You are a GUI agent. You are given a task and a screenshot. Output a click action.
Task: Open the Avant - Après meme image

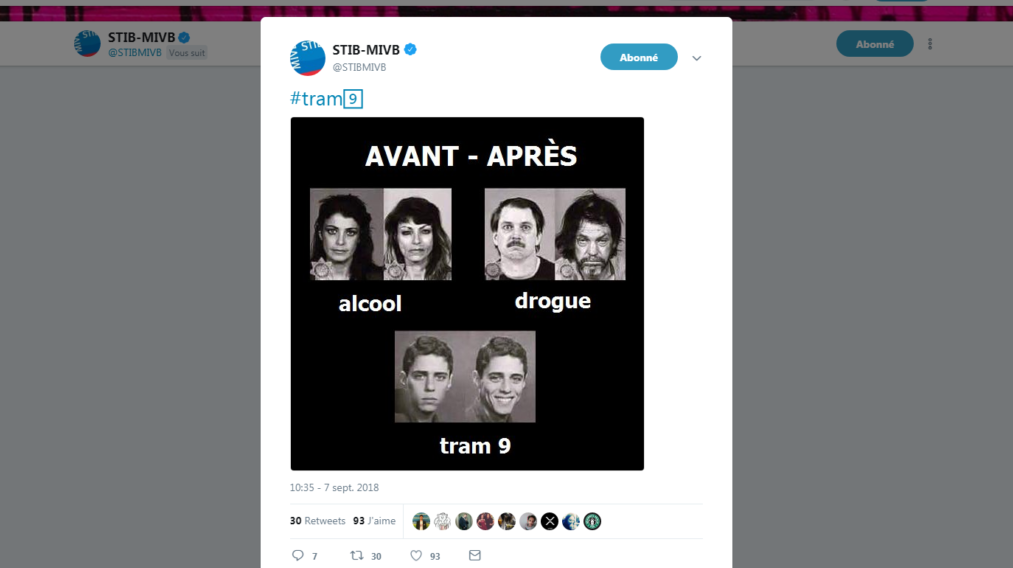click(x=467, y=293)
